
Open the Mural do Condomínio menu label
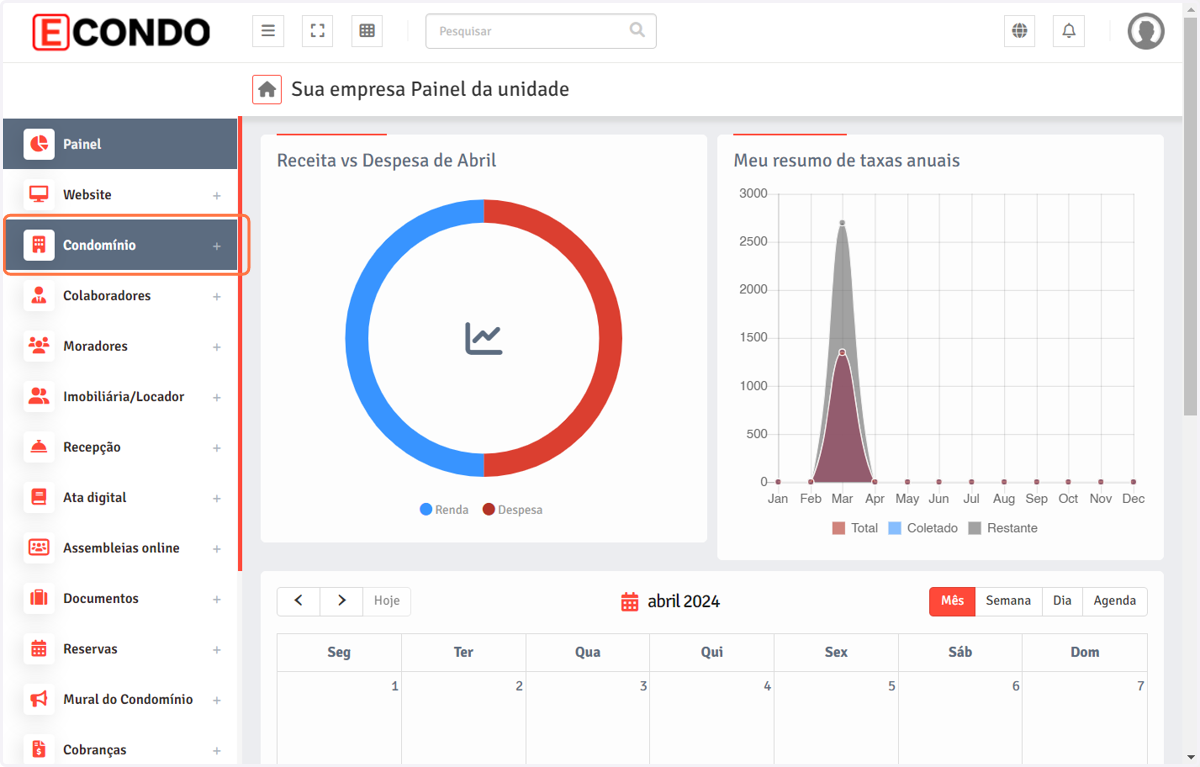tap(128, 699)
